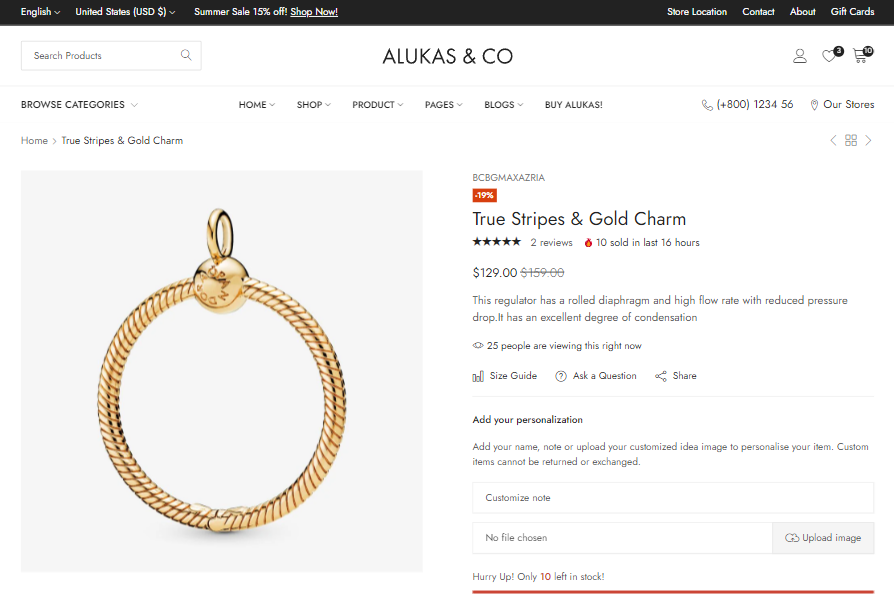The width and height of the screenshot is (894, 595).
Task: Open the wishlist heart icon
Action: click(829, 56)
